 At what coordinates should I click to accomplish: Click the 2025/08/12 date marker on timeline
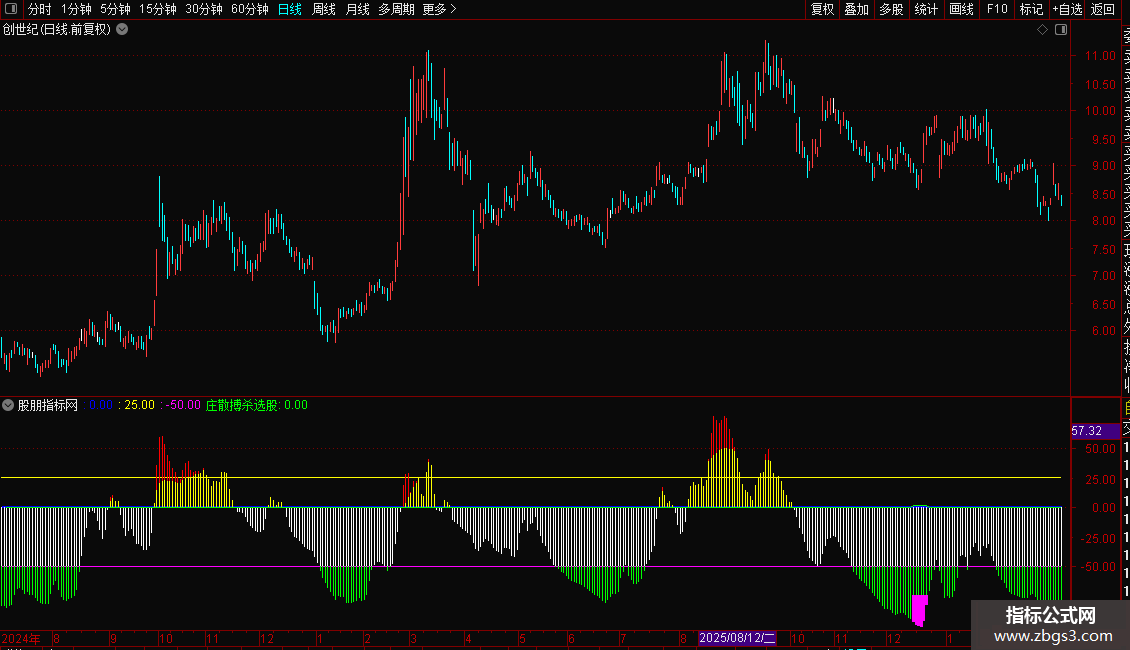pyautogui.click(x=737, y=638)
